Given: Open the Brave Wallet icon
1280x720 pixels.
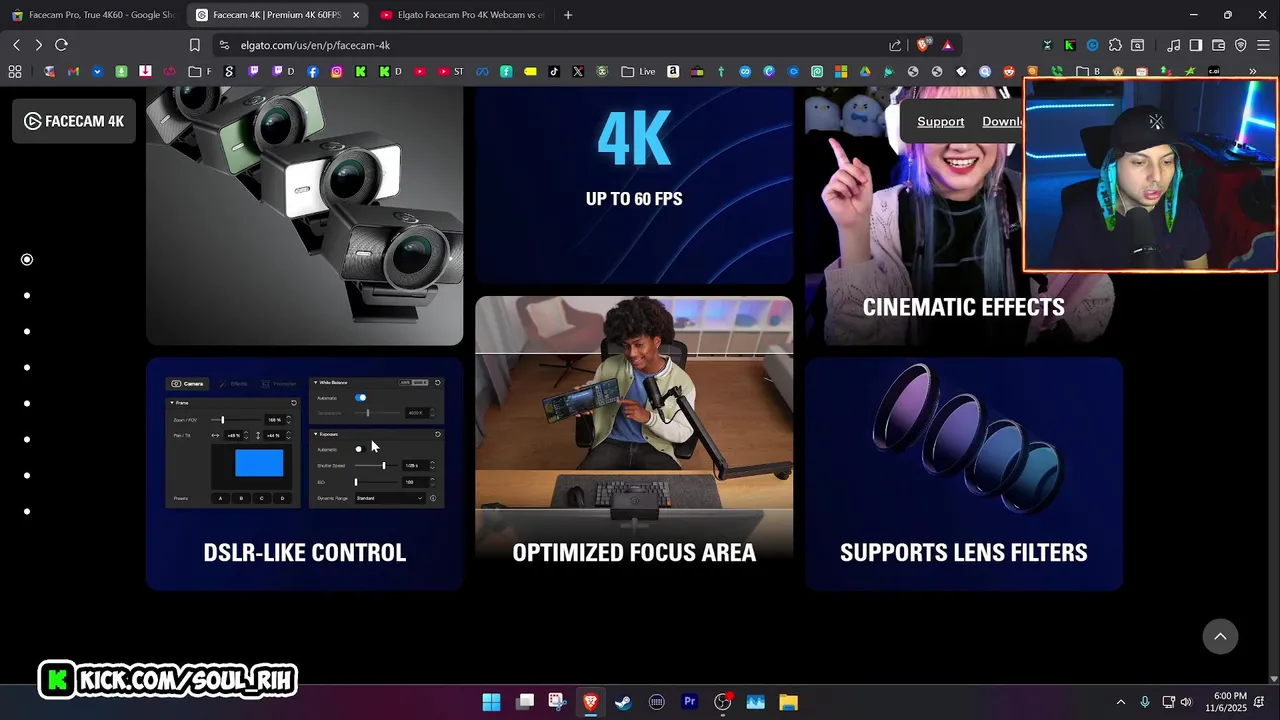Looking at the screenshot, I should [1218, 45].
